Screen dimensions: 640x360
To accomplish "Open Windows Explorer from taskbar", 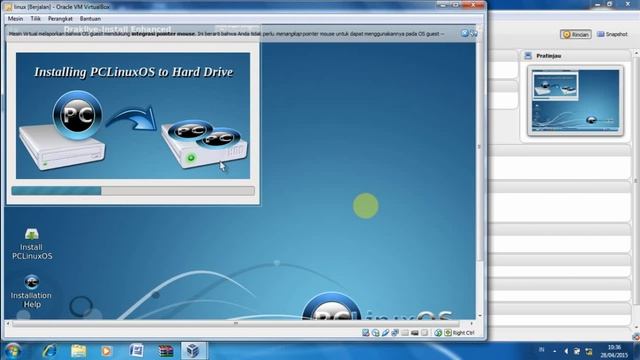I will click(x=78, y=351).
